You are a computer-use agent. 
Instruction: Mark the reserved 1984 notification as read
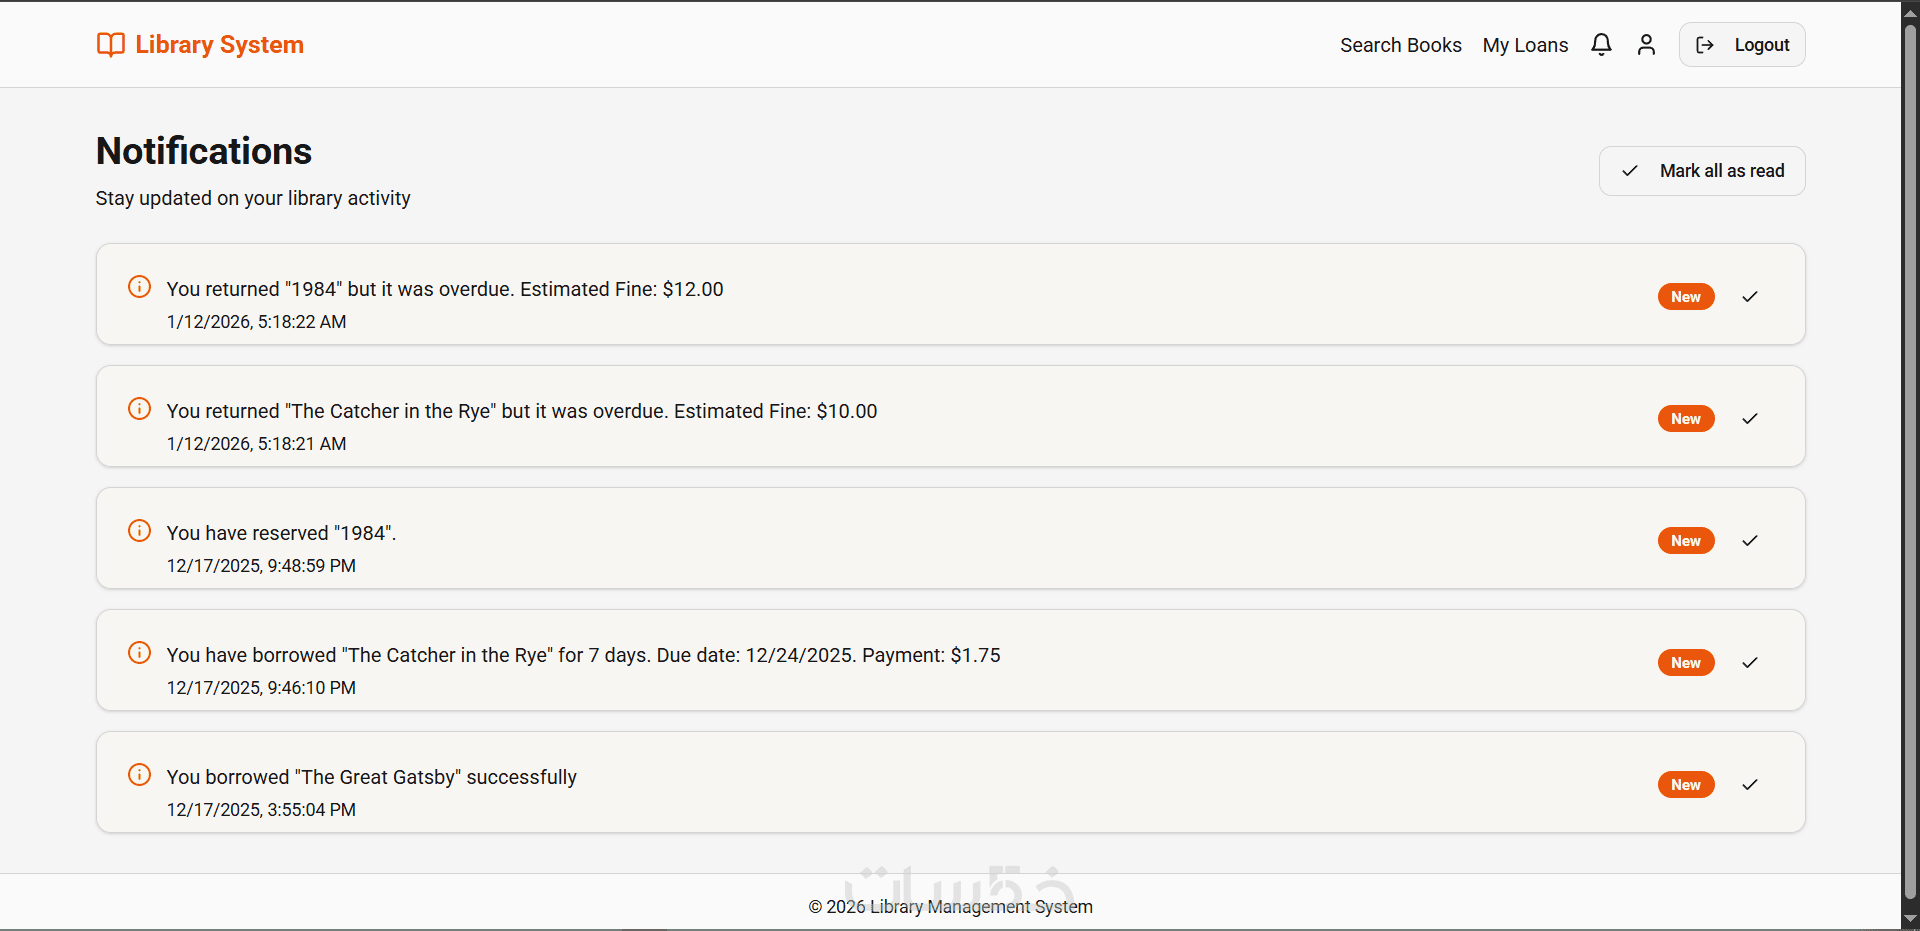tap(1750, 541)
